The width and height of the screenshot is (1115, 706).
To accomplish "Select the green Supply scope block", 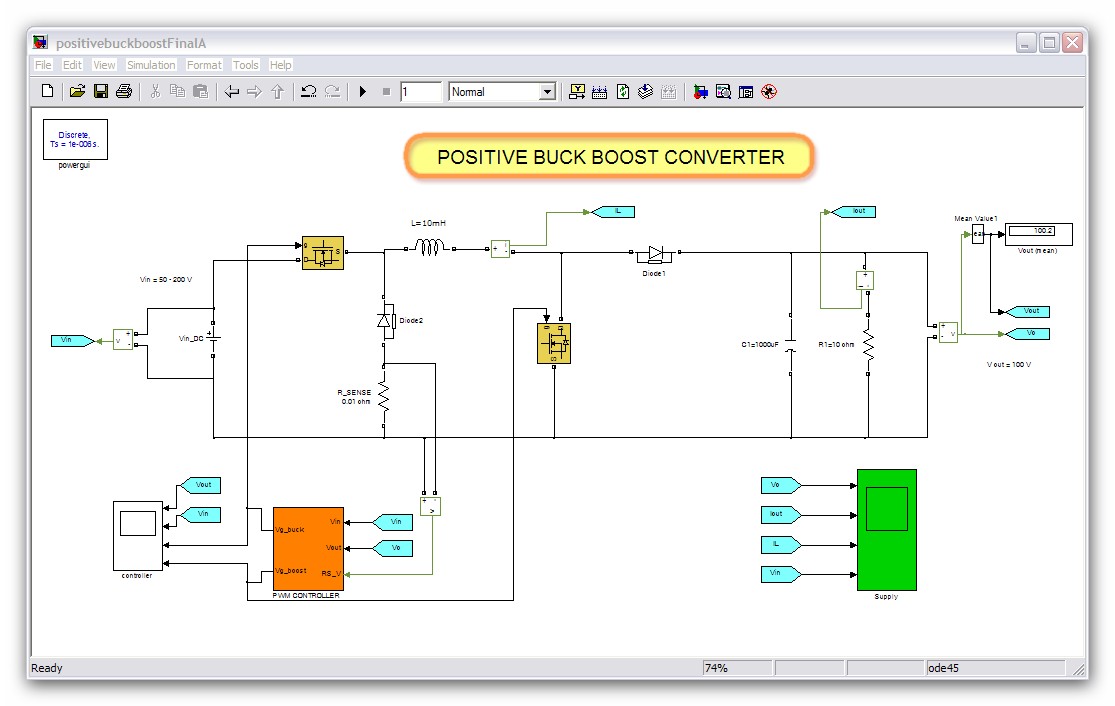I will pyautogui.click(x=886, y=529).
